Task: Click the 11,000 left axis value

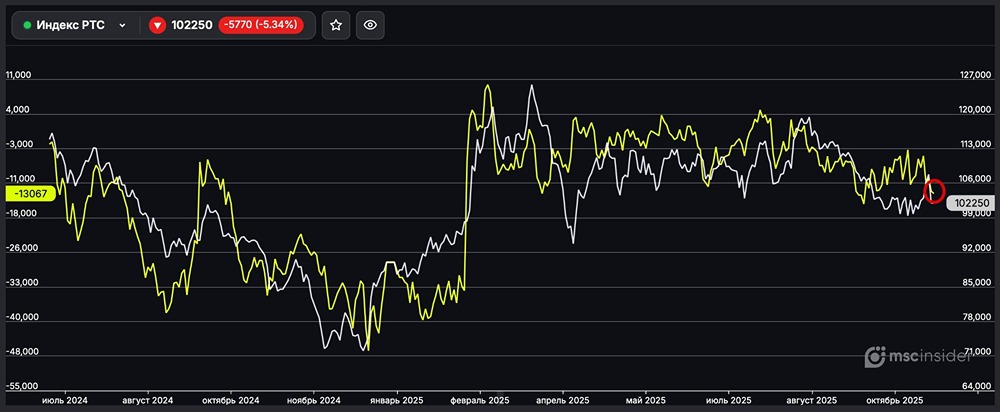Action: point(18,75)
